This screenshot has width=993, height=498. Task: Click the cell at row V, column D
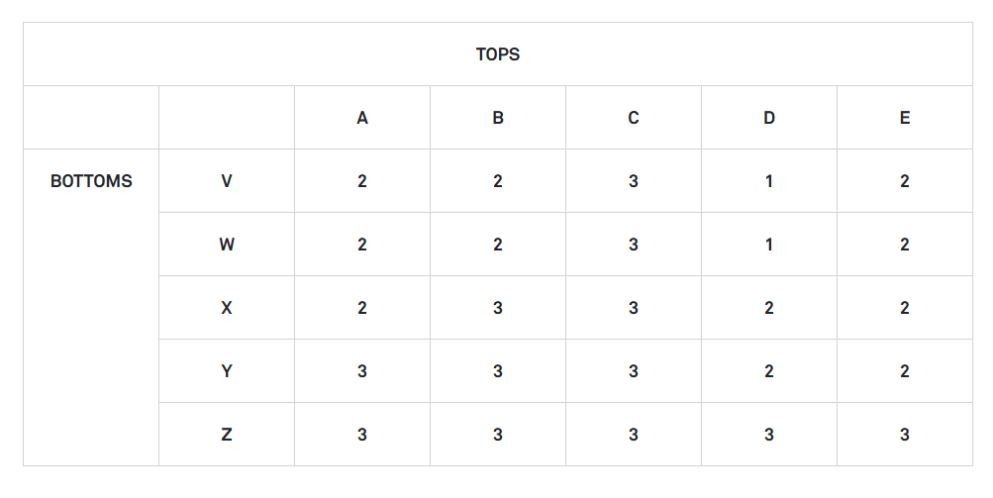pos(769,181)
